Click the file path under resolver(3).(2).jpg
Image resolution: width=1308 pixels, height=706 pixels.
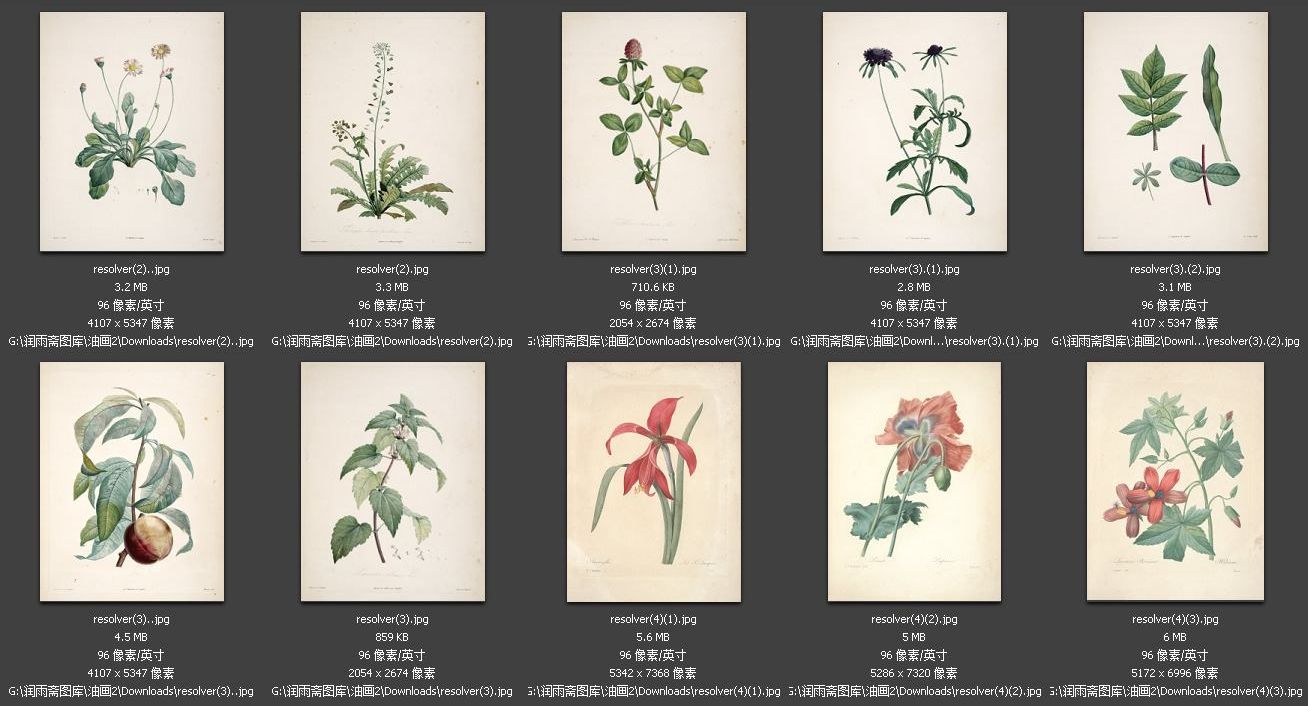click(1176, 341)
